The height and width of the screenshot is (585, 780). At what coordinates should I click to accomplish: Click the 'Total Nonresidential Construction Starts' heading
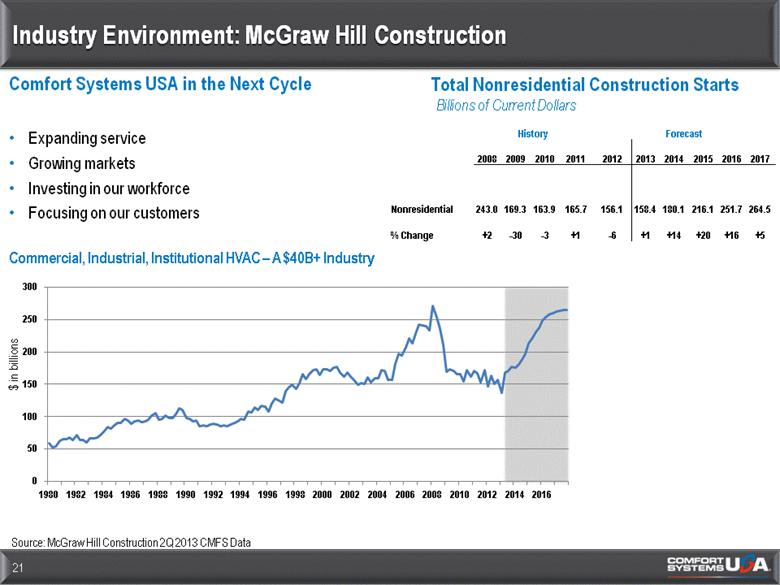585,85
